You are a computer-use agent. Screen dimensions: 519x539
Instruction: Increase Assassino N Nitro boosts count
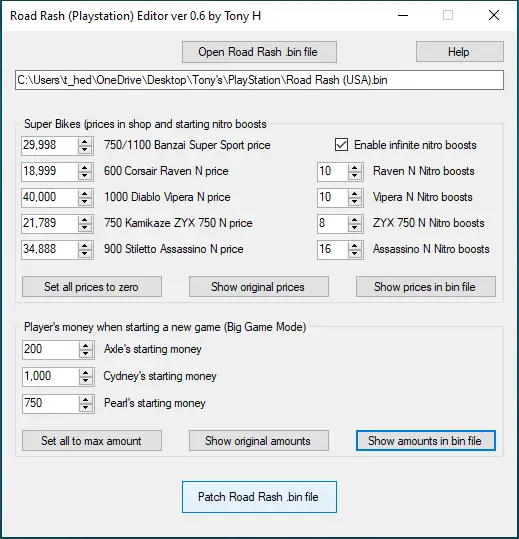click(x=355, y=245)
